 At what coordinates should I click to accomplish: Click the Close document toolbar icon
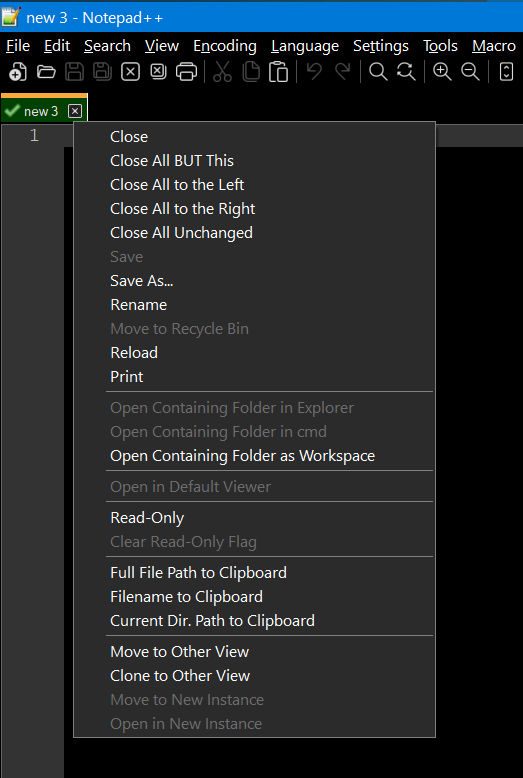point(131,72)
